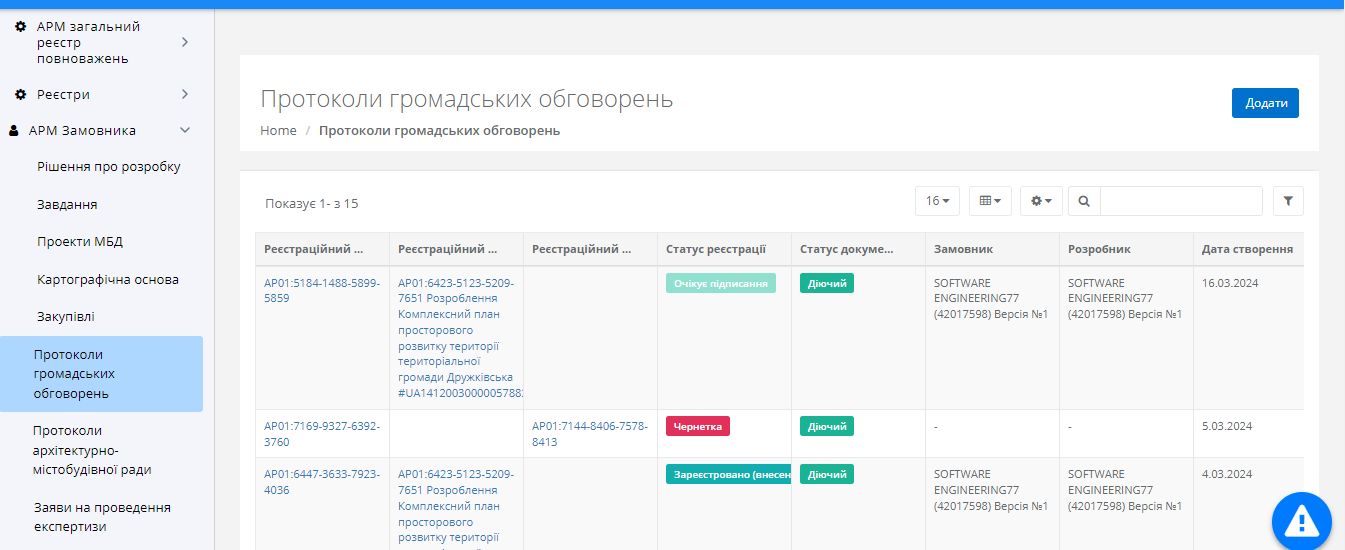
Task: Open the blue warning alert icon
Action: (1301, 520)
